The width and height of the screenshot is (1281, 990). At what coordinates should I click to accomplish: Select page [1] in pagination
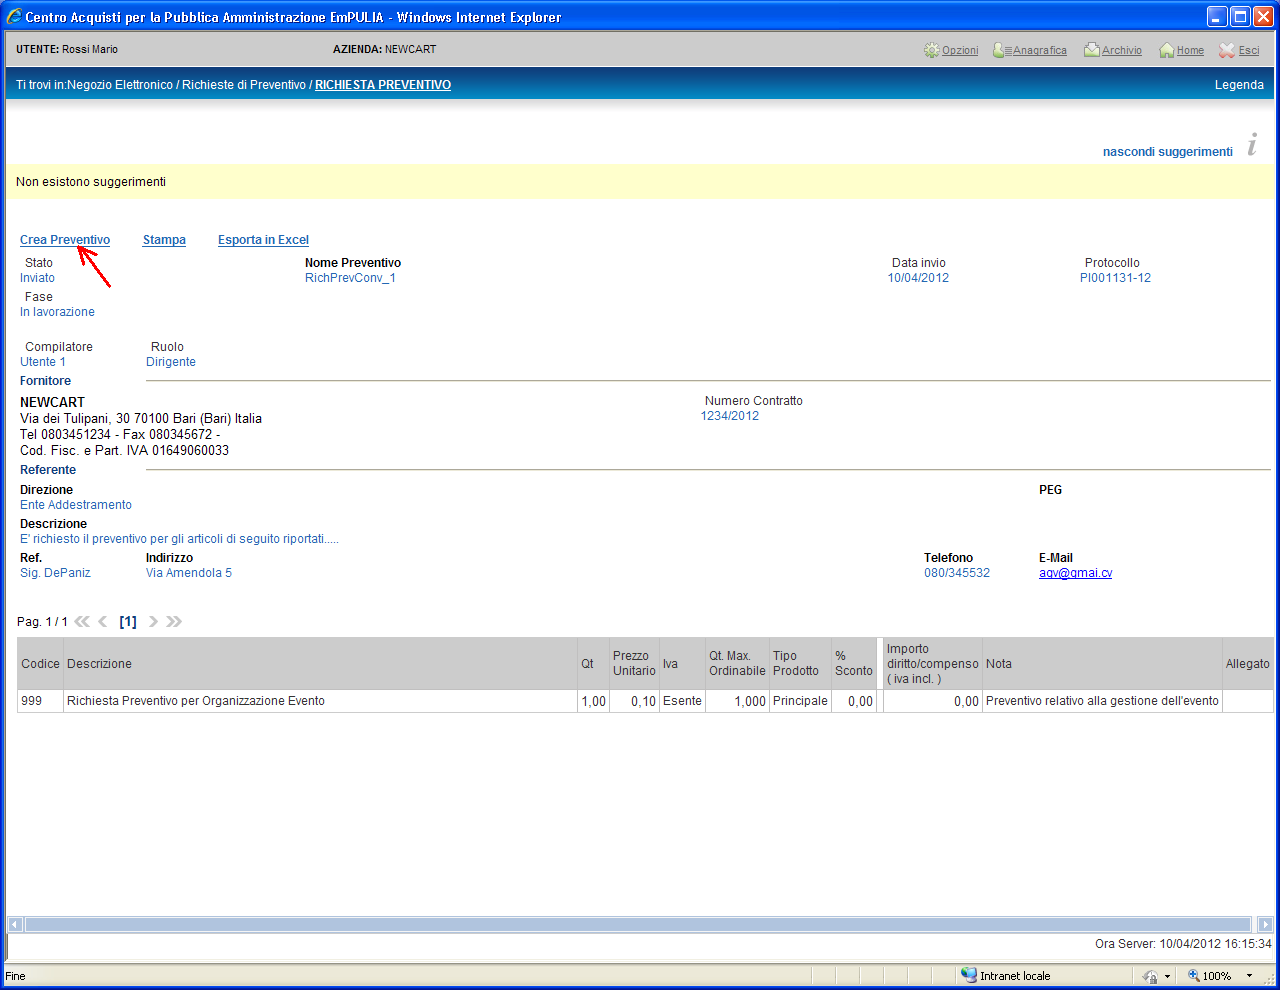click(x=128, y=622)
